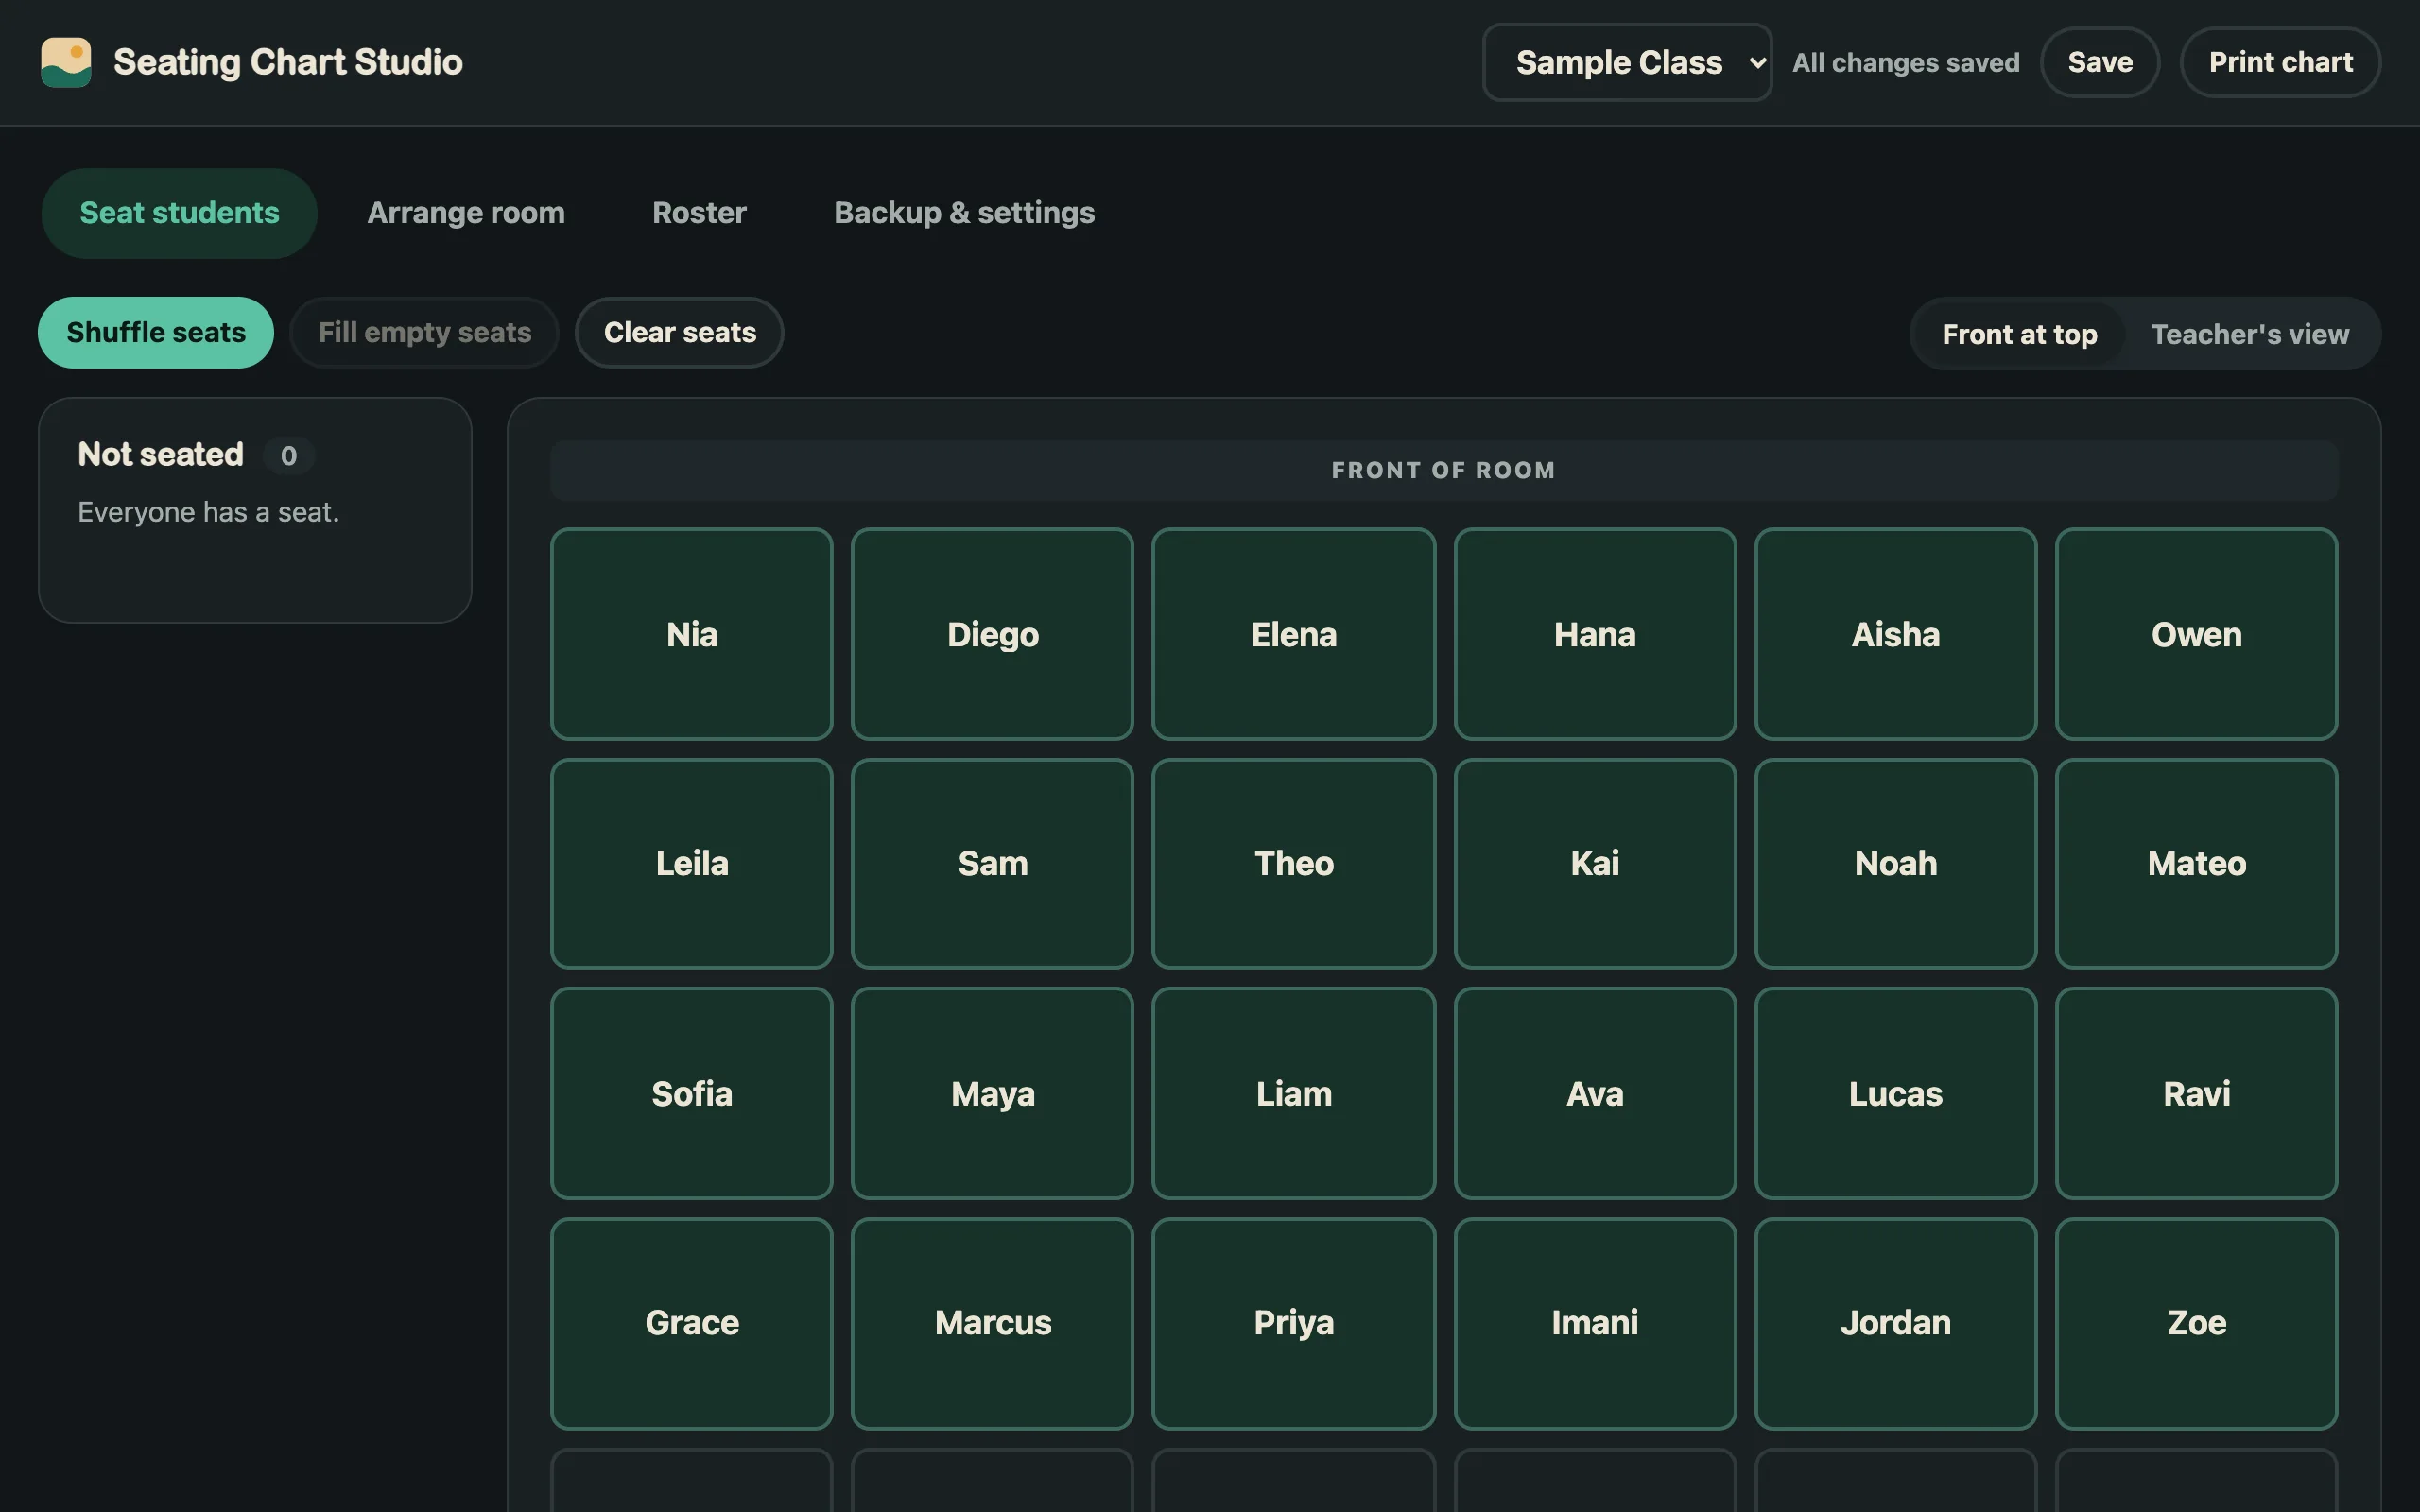Go to the Roster tab
2420x1512 pixels.
(x=699, y=213)
